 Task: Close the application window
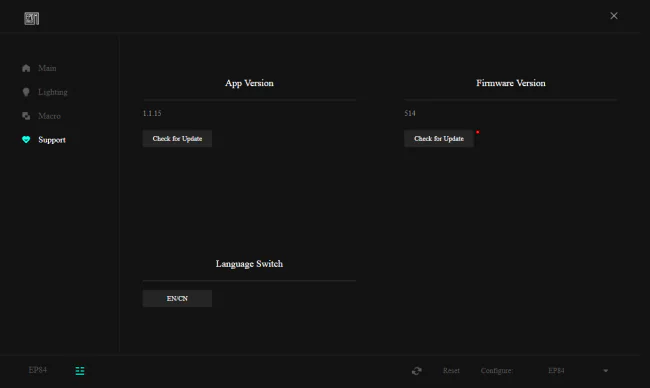(x=614, y=16)
